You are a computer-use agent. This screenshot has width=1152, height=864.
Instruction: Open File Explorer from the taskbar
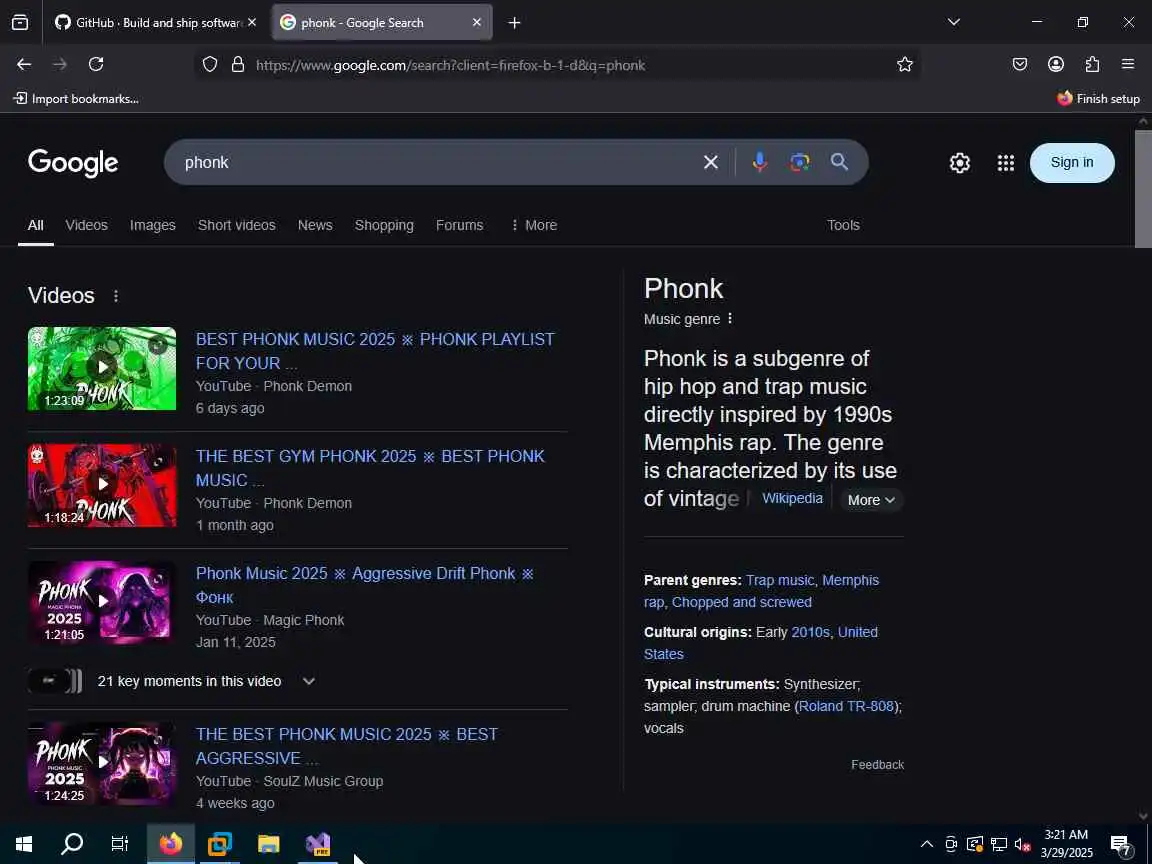269,844
